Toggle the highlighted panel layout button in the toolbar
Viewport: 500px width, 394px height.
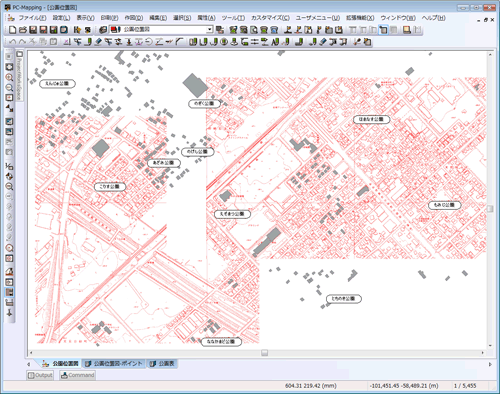click(x=384, y=30)
